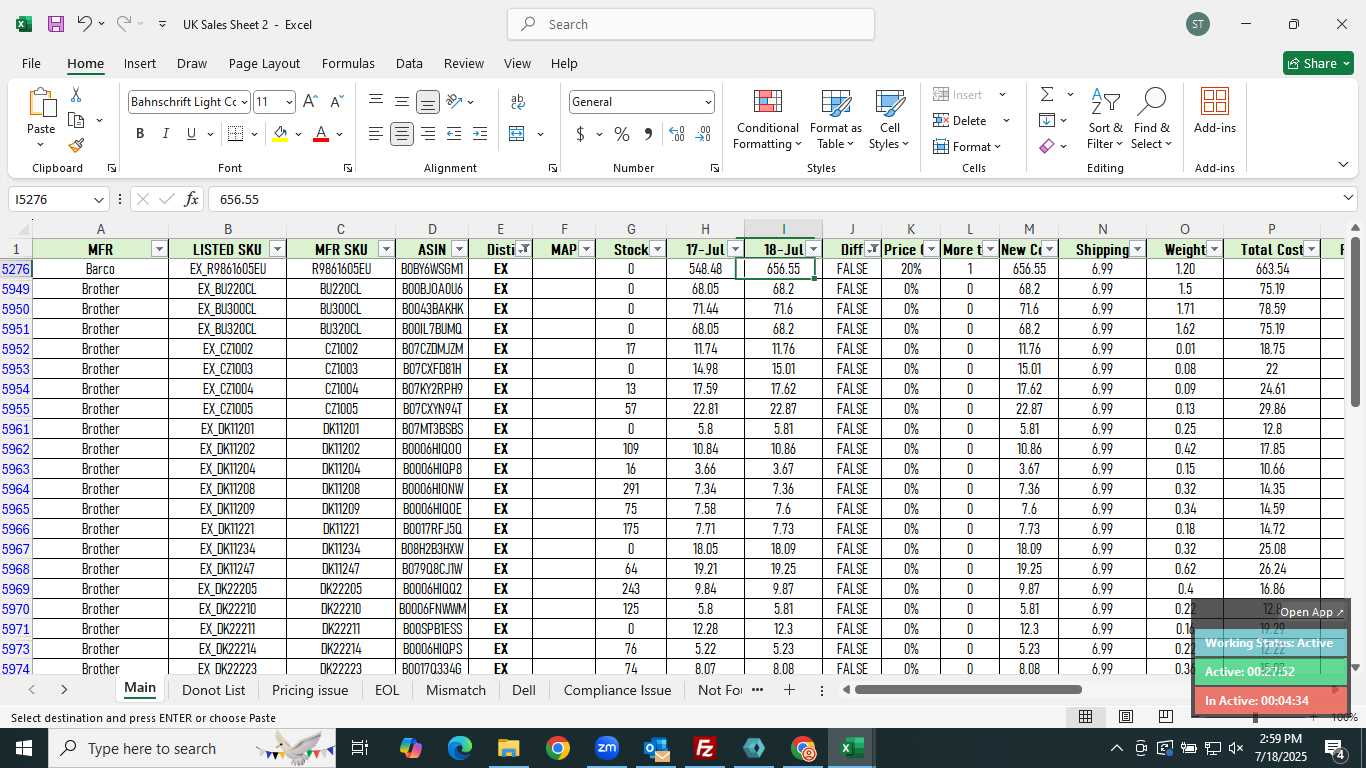
Task: Open the Data ribbon tab
Action: click(x=409, y=63)
